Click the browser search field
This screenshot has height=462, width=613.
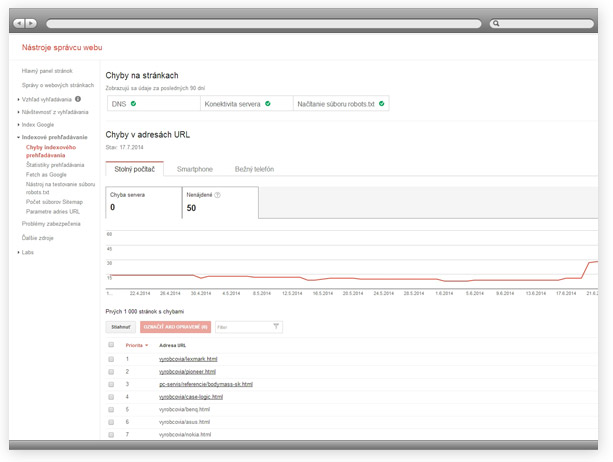[541, 22]
